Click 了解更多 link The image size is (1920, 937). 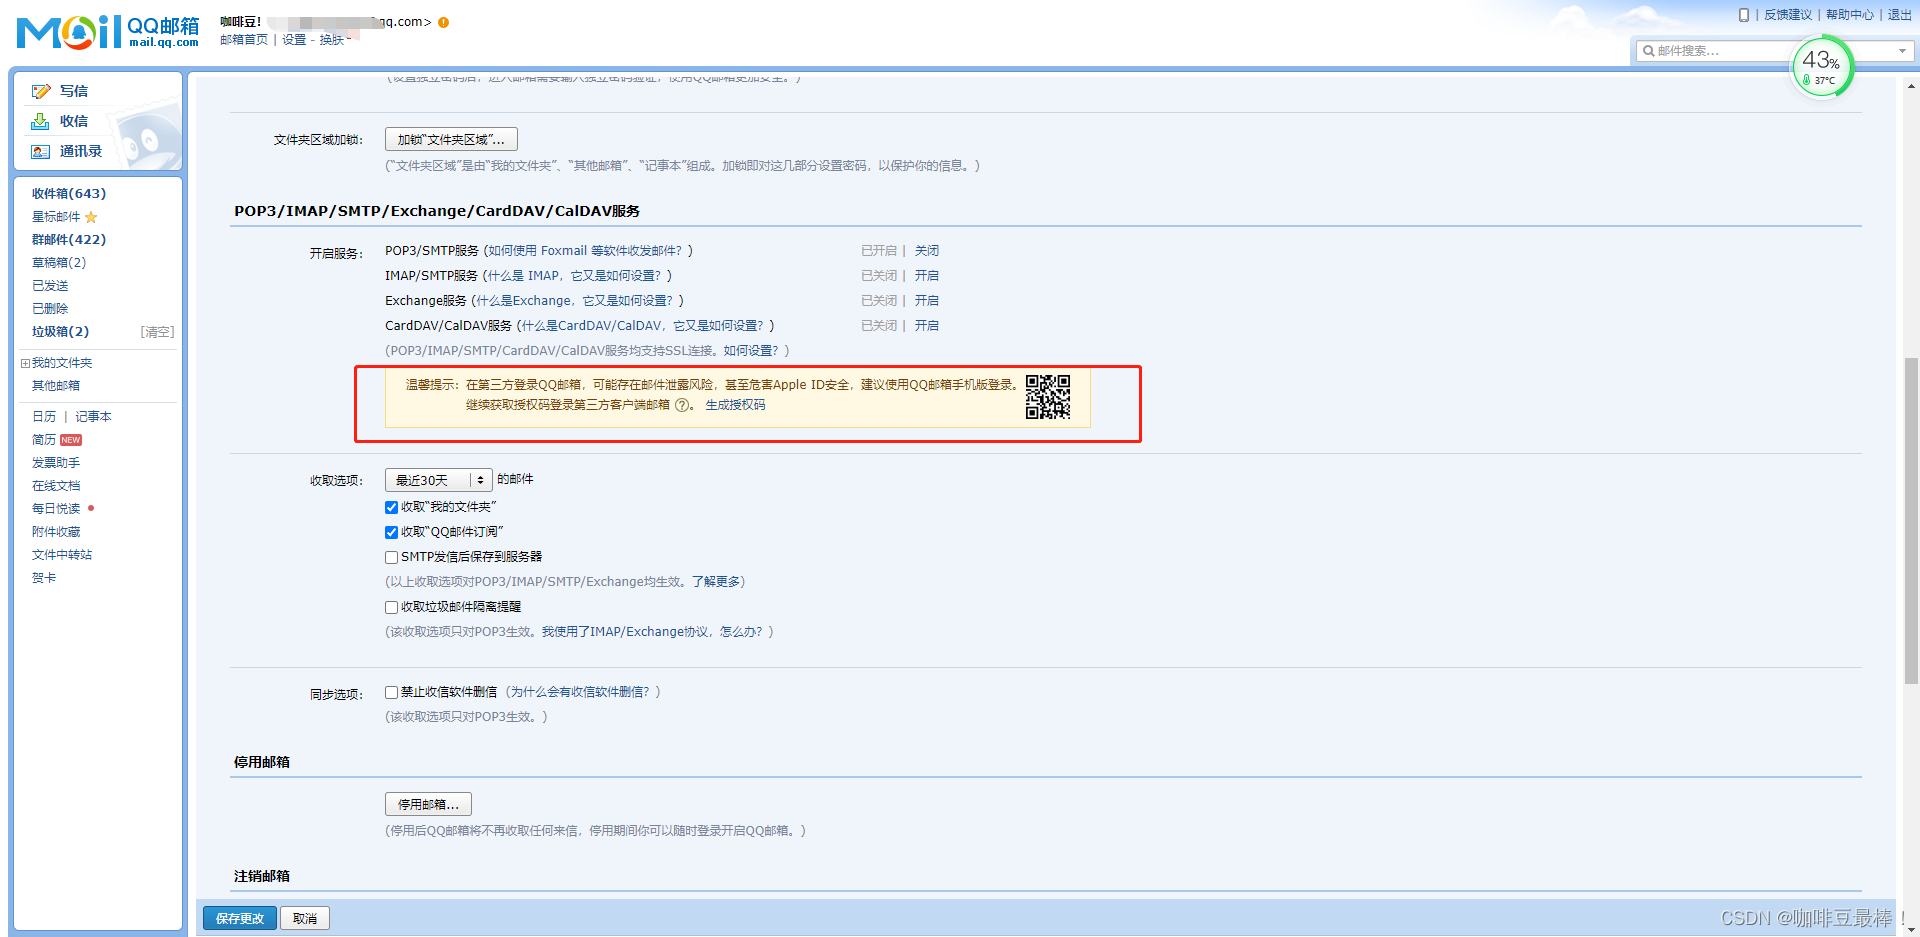pyautogui.click(x=716, y=582)
